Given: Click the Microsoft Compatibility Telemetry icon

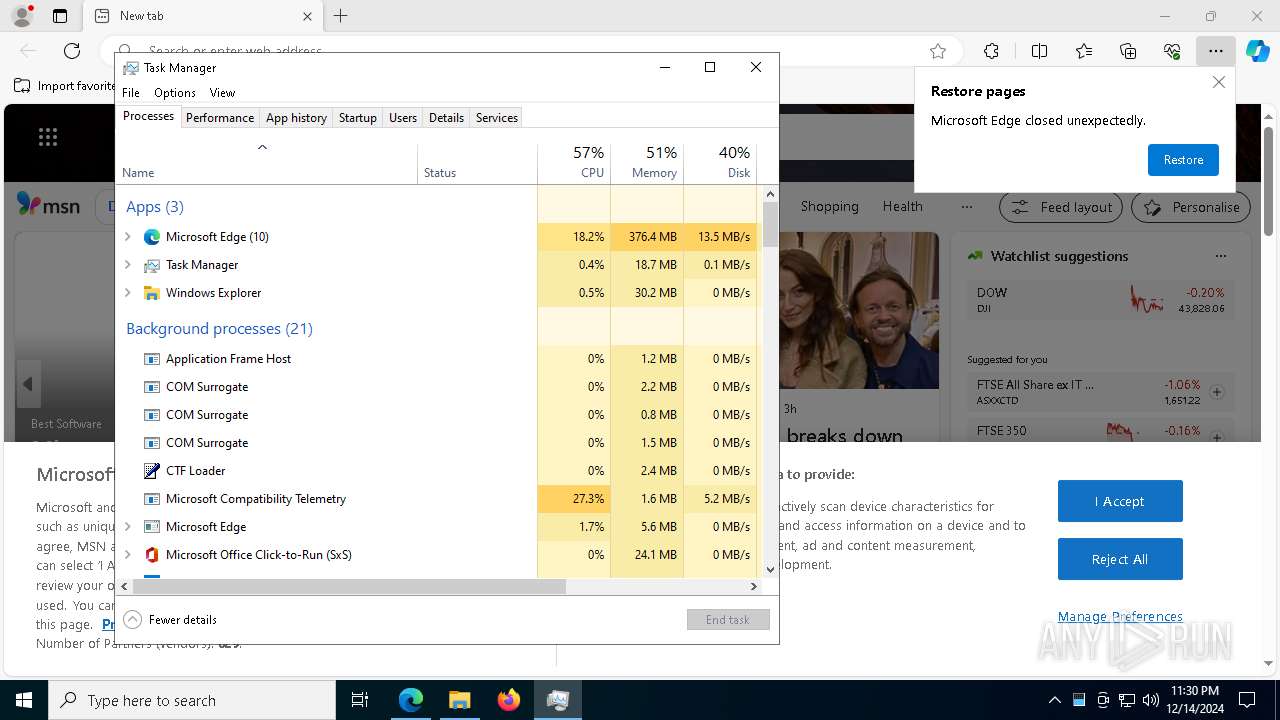Looking at the screenshot, I should [152, 499].
